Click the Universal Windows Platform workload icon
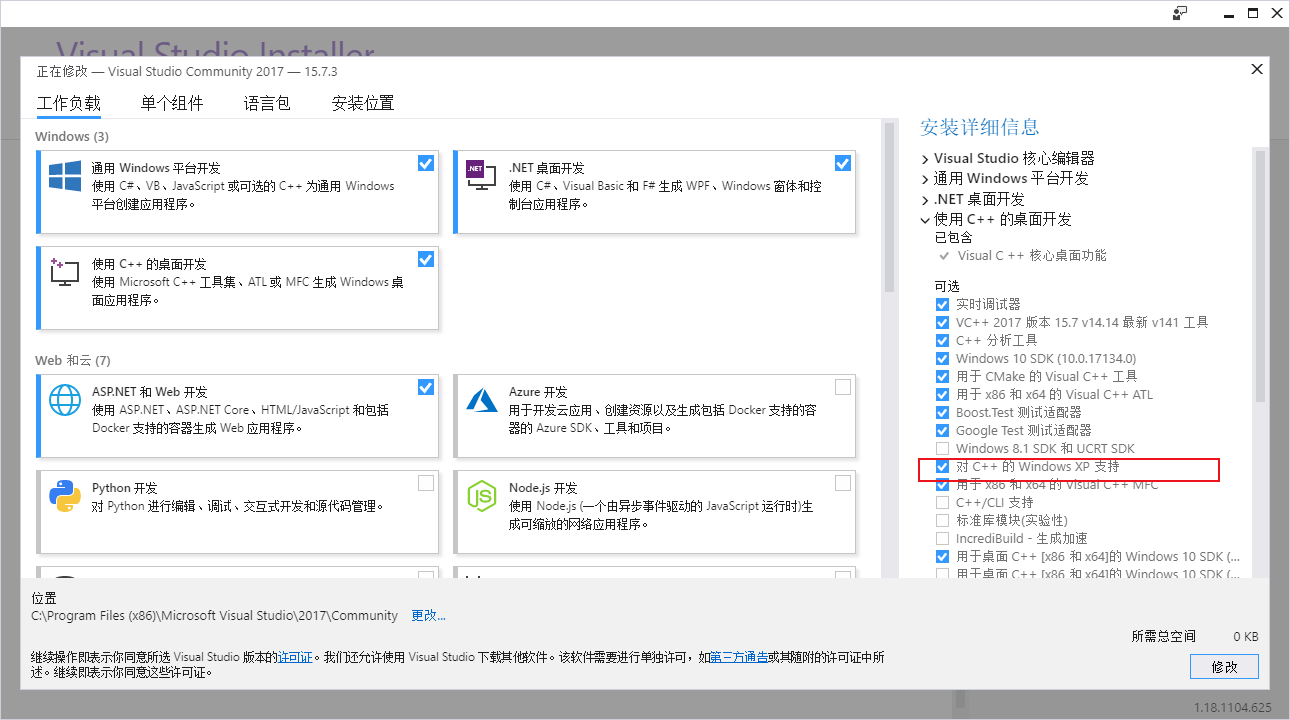The width and height of the screenshot is (1290, 720). tap(65, 176)
